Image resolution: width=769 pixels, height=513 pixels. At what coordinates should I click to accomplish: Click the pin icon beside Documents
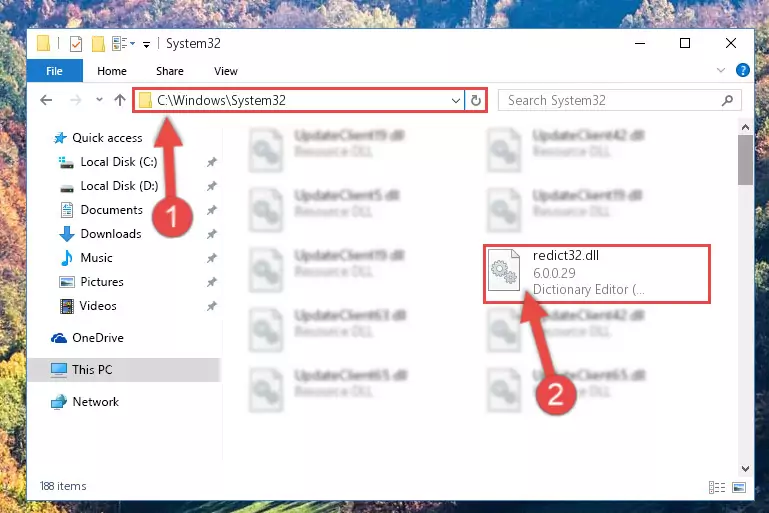211,210
